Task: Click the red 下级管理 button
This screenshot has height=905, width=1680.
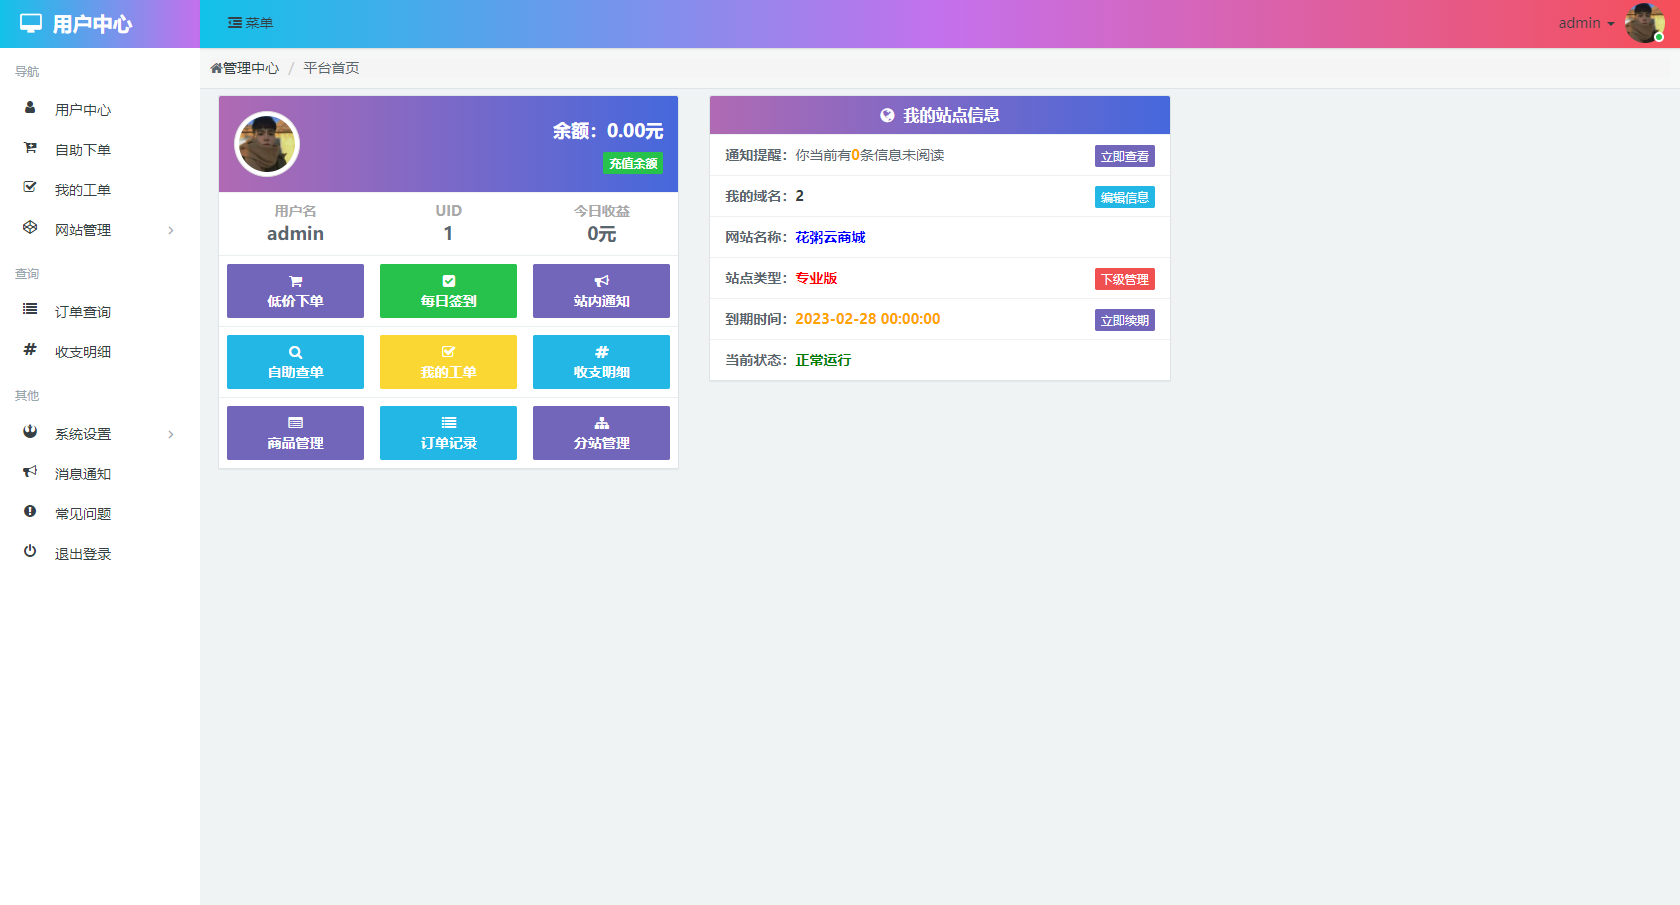Action: 1124,279
